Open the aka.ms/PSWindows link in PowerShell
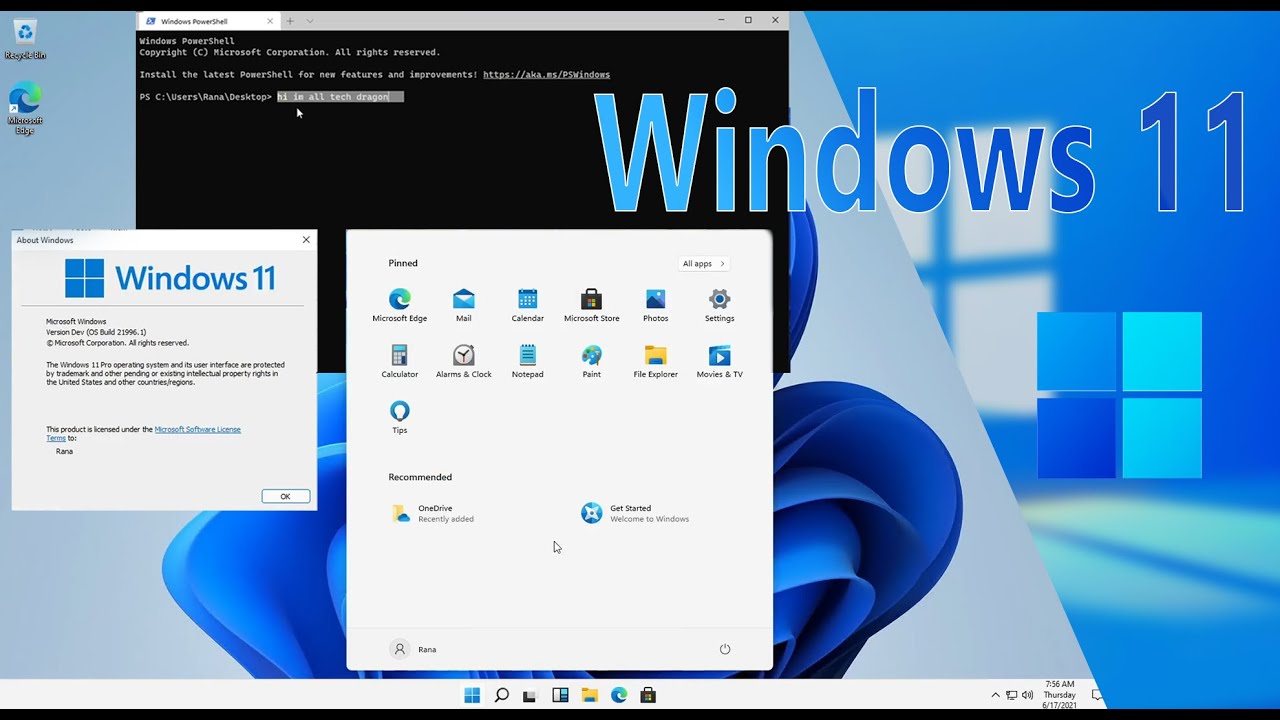 pos(546,75)
